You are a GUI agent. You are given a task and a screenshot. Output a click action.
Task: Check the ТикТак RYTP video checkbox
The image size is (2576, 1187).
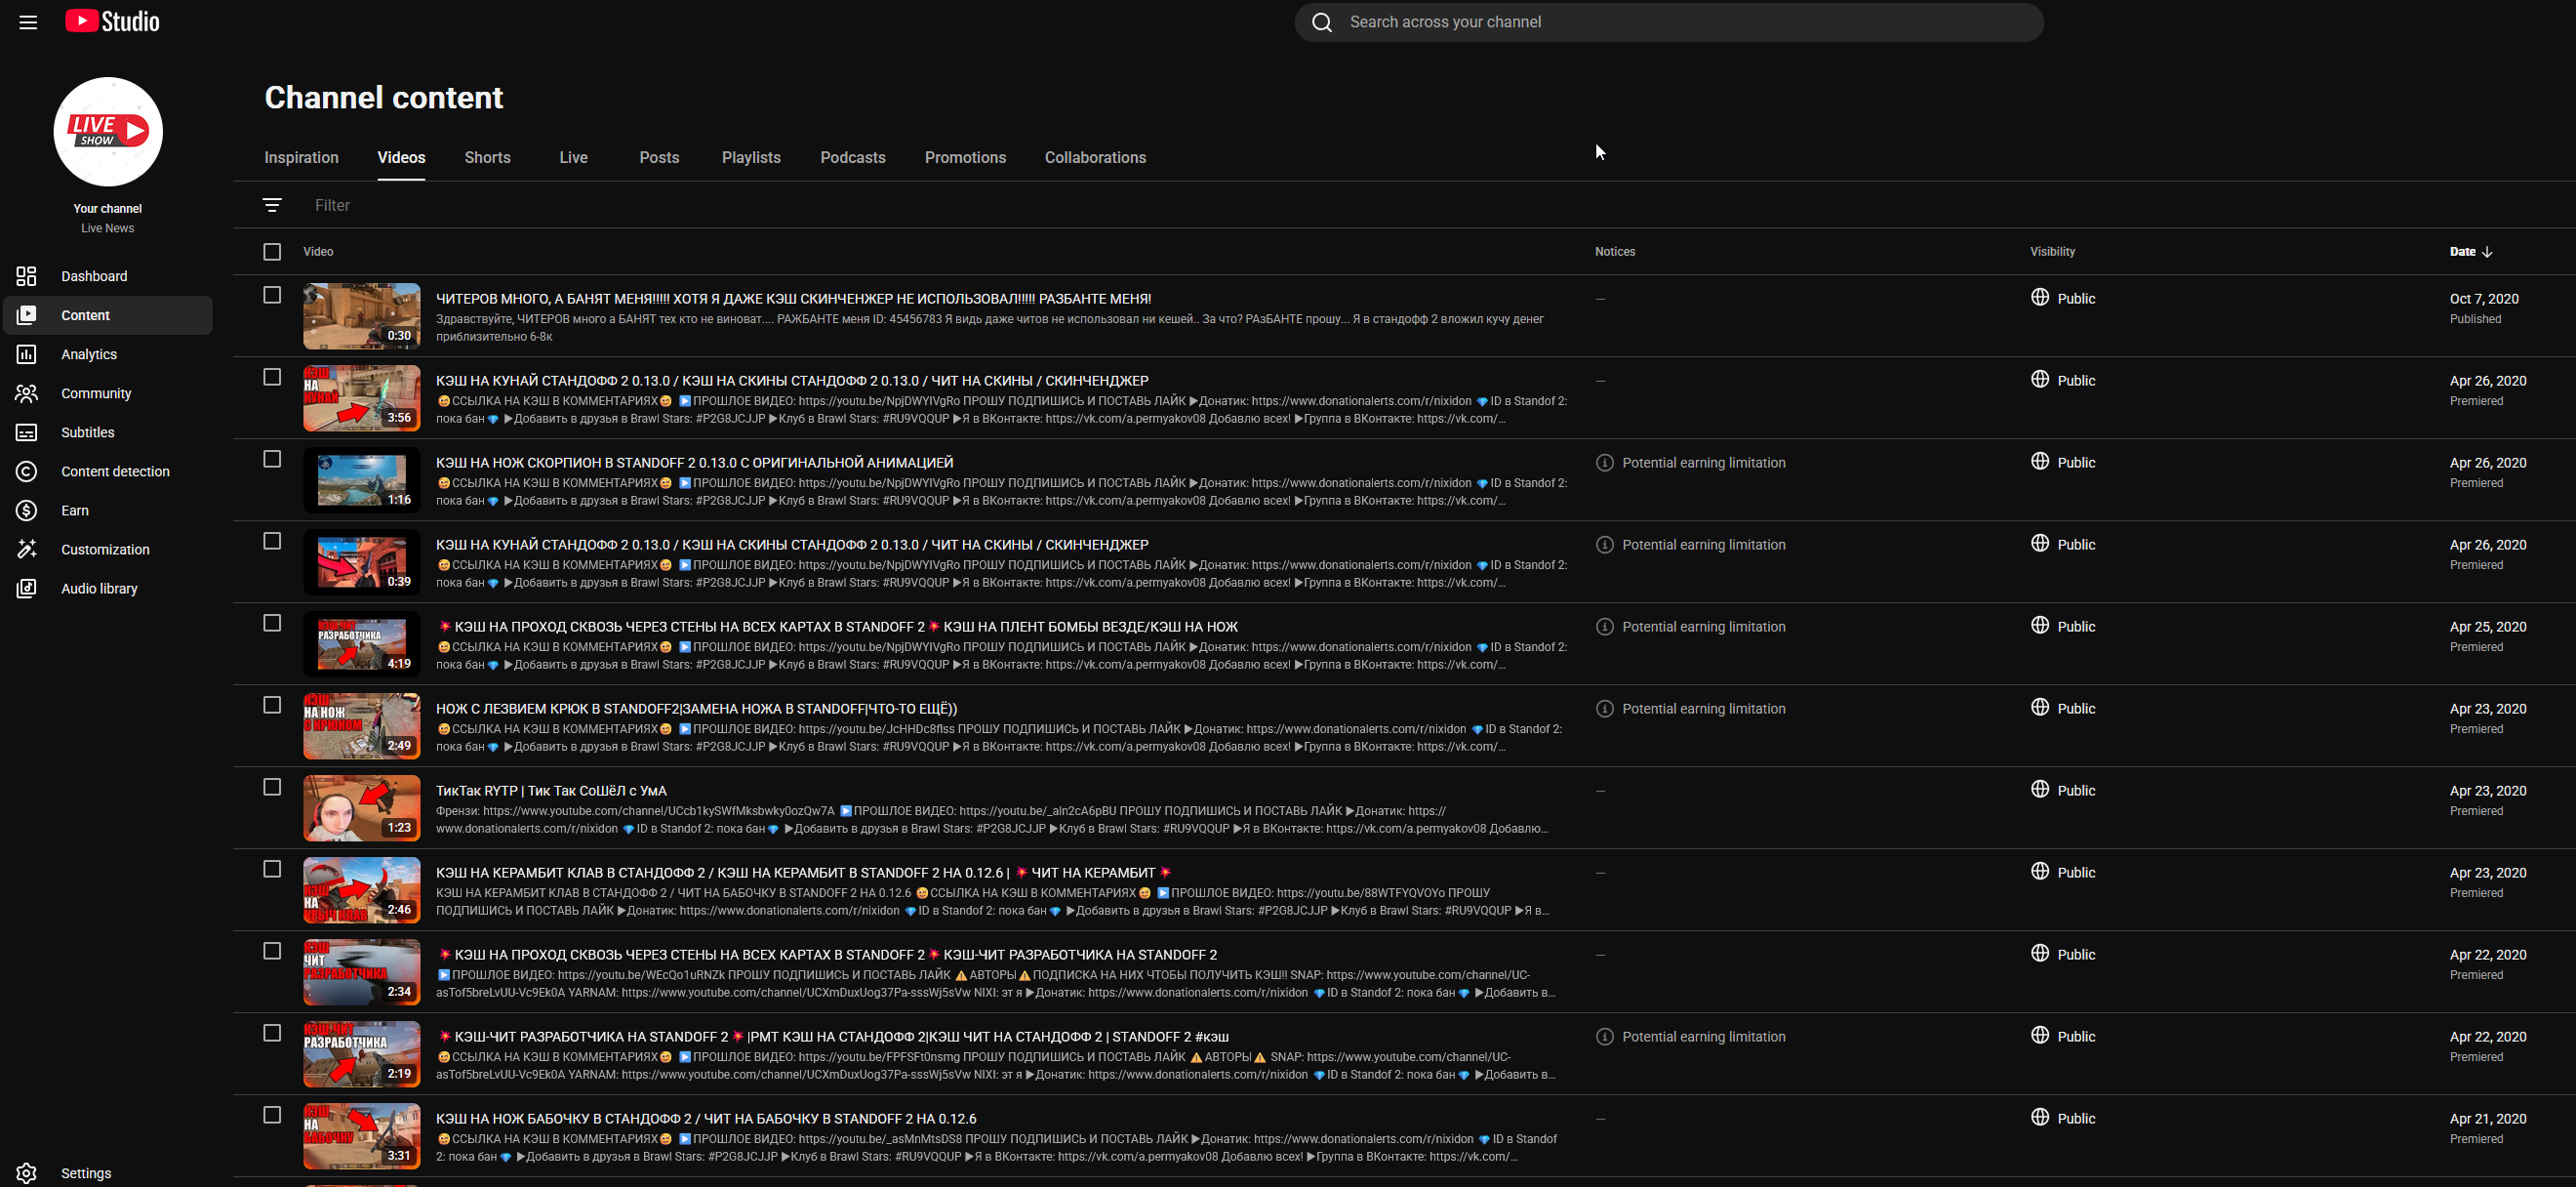[272, 787]
